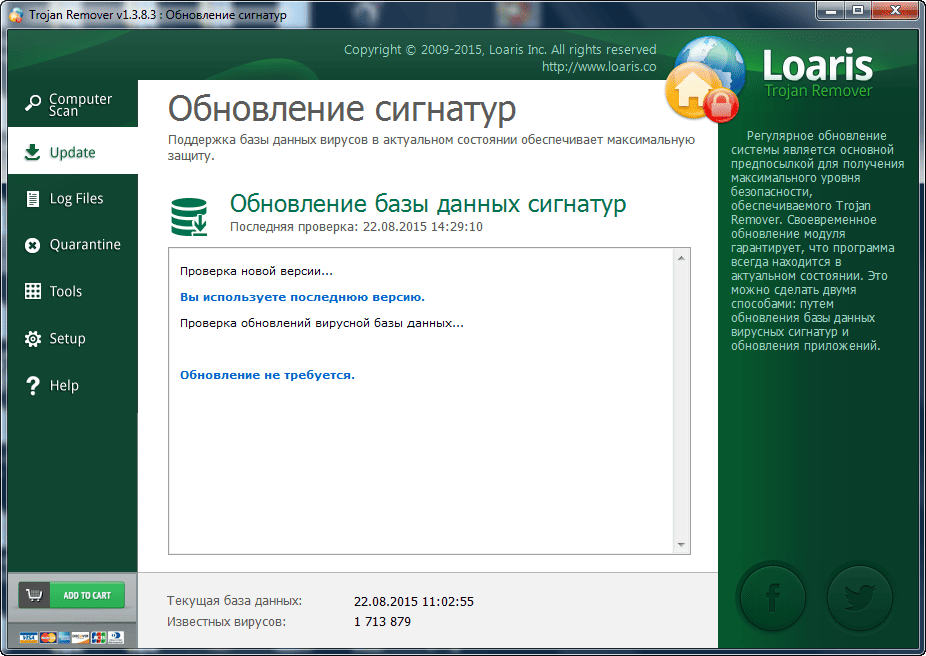The height and width of the screenshot is (656, 926).
Task: Click the database date 22.08.2015 11:02:55
Action: click(x=414, y=602)
